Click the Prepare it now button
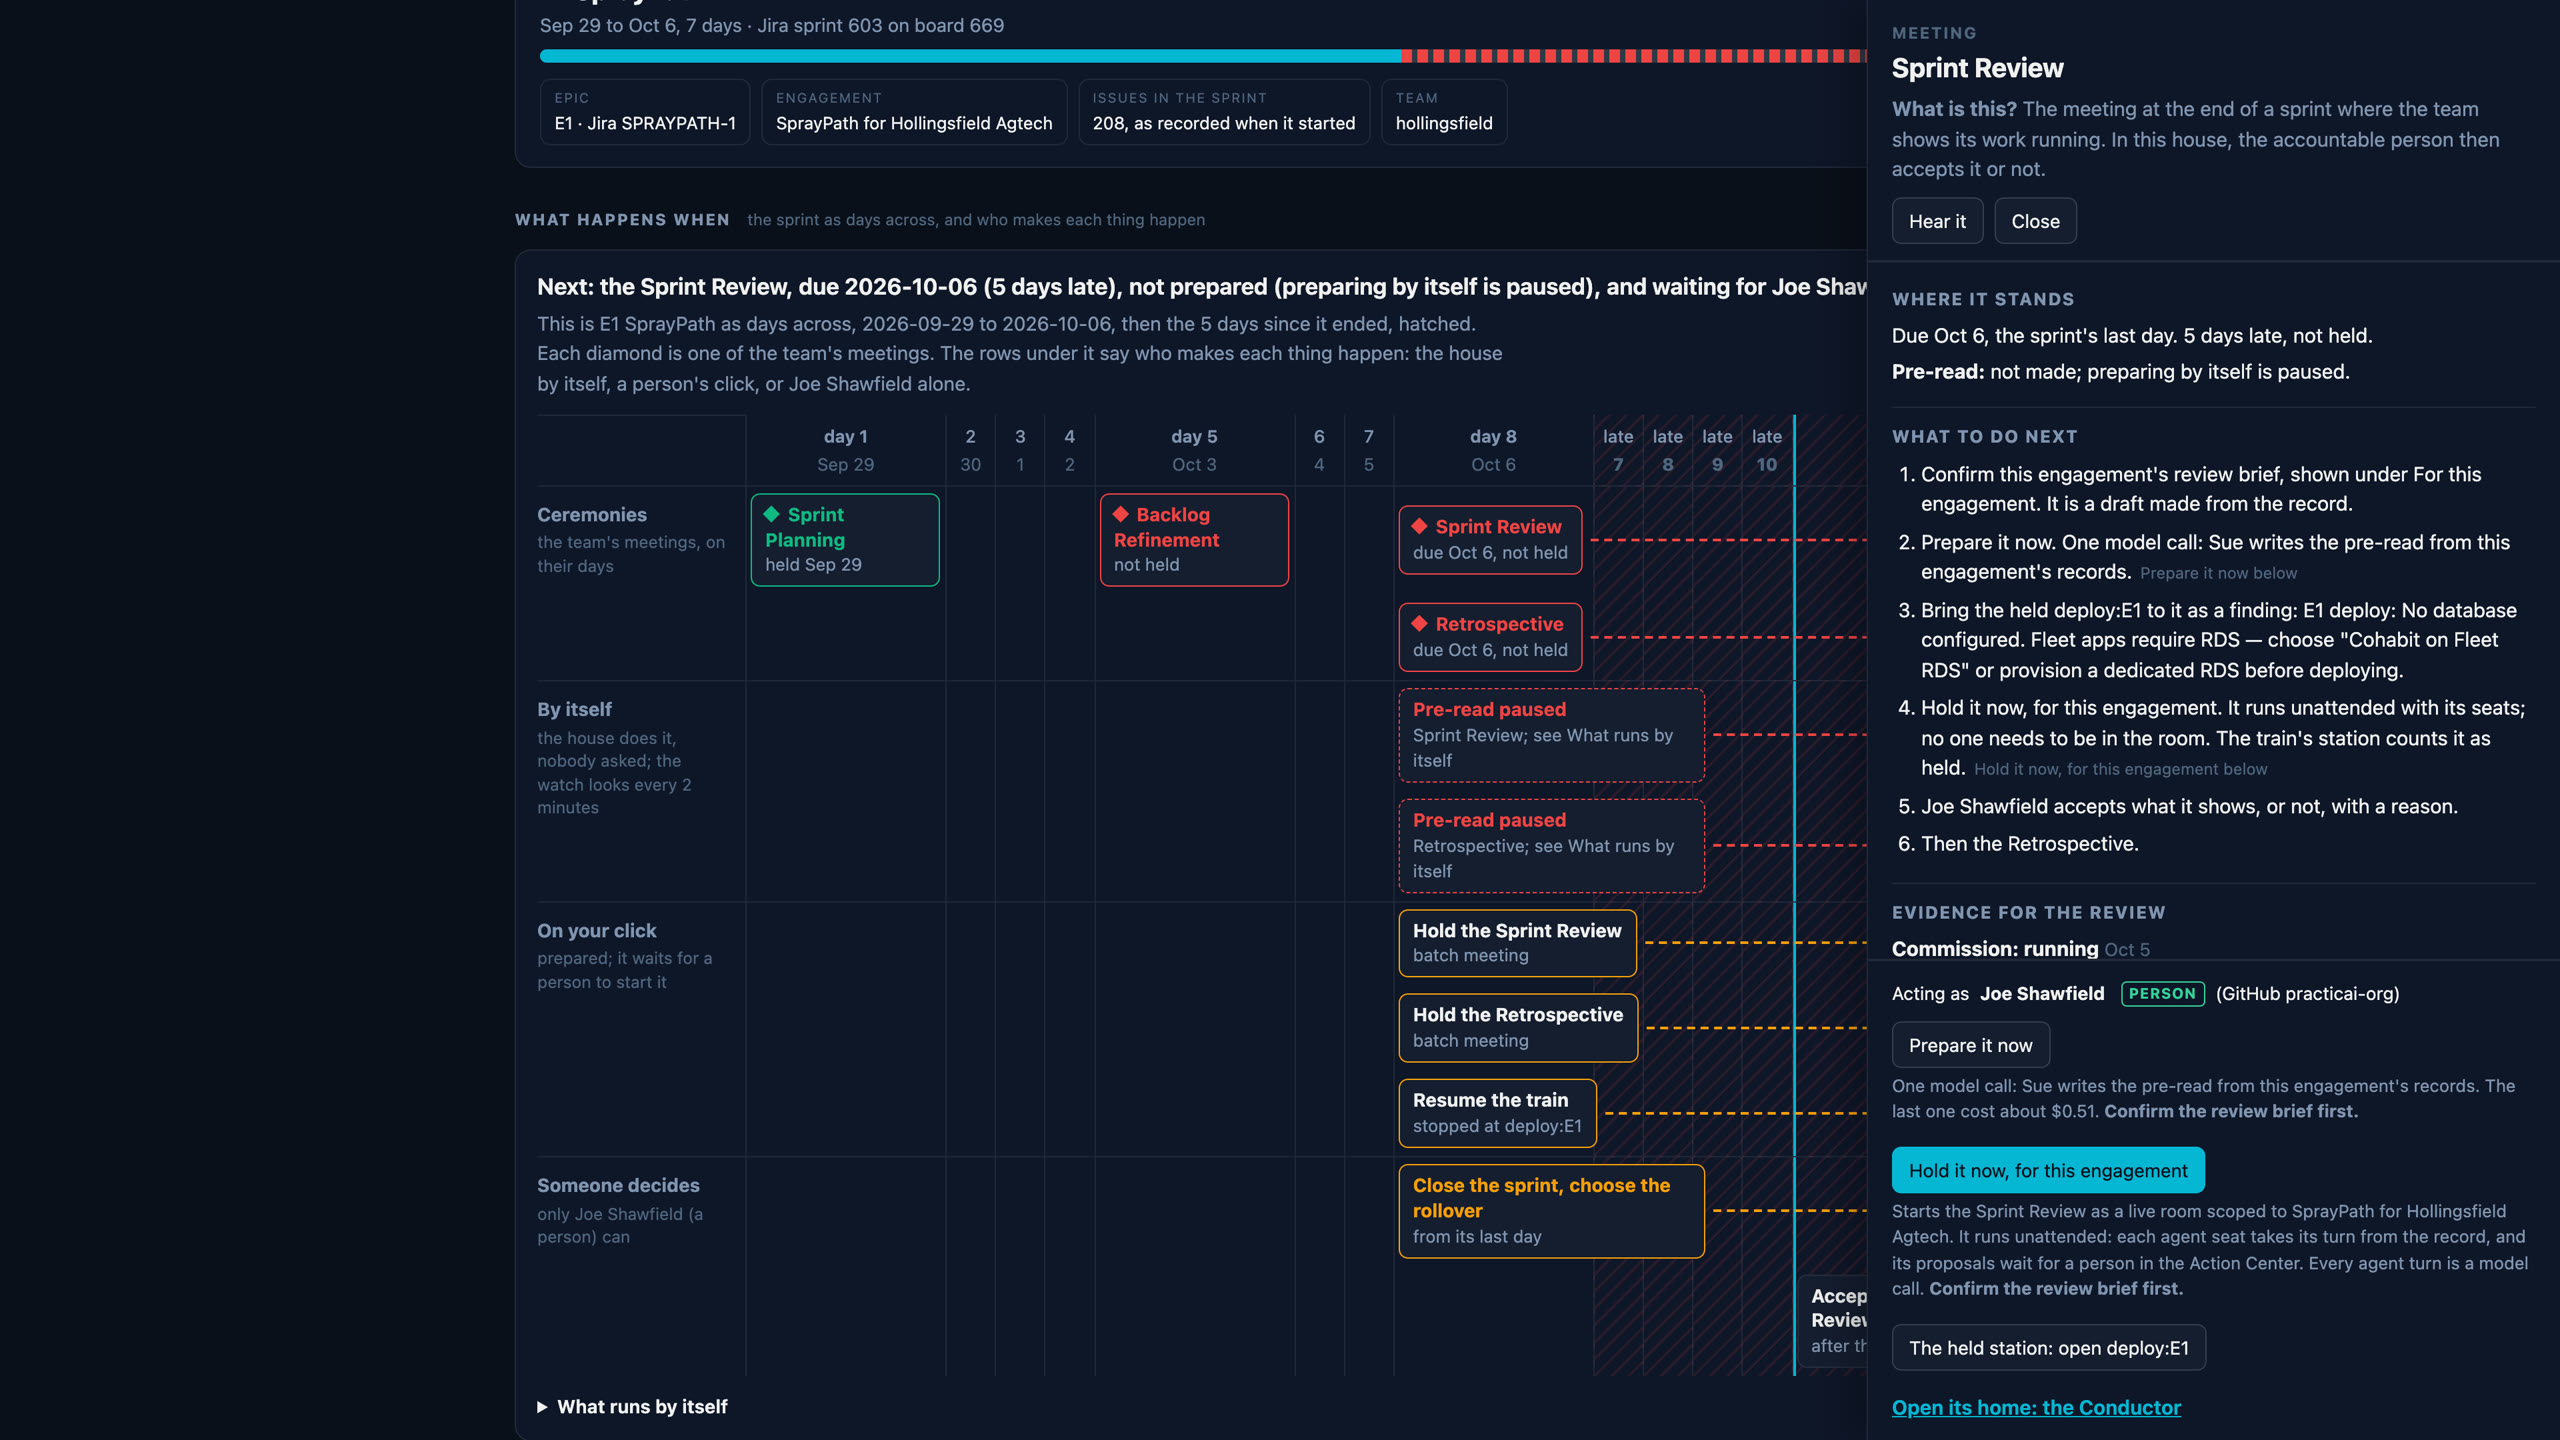 [x=1970, y=1045]
